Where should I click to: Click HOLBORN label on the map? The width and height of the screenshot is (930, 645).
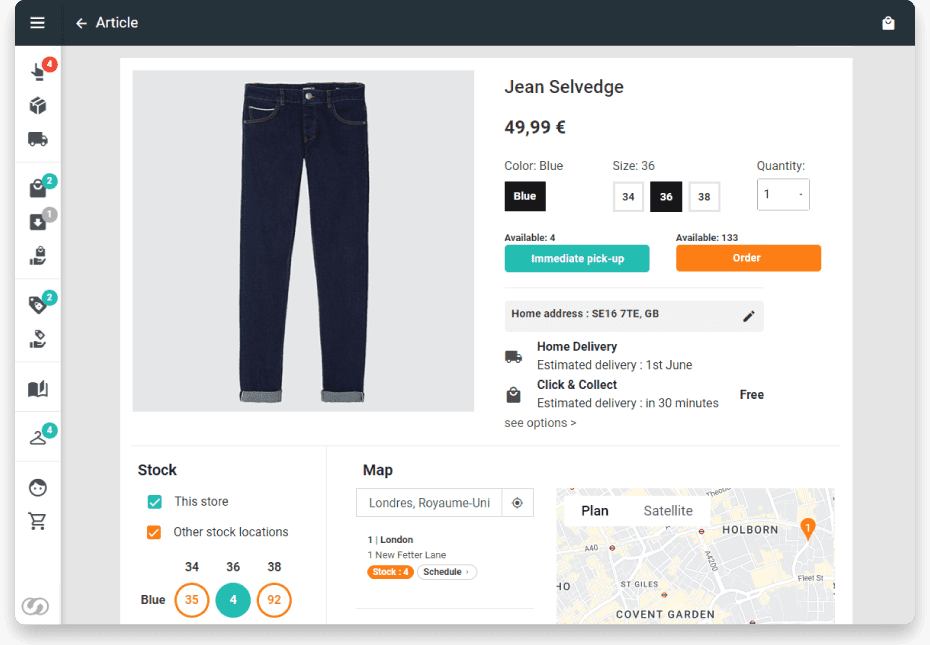(x=750, y=530)
